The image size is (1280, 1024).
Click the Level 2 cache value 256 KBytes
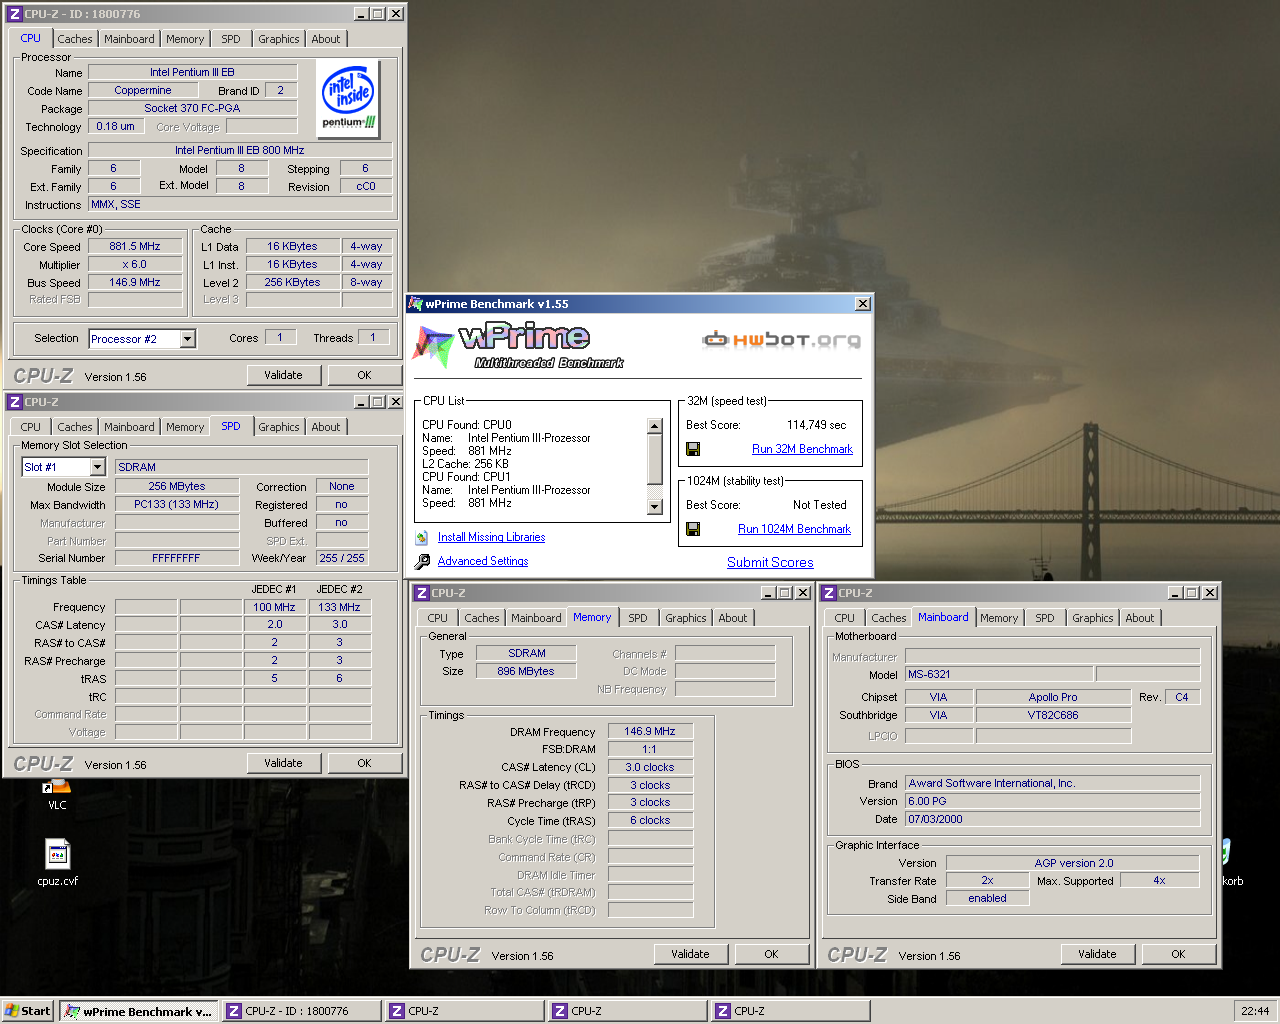click(292, 282)
